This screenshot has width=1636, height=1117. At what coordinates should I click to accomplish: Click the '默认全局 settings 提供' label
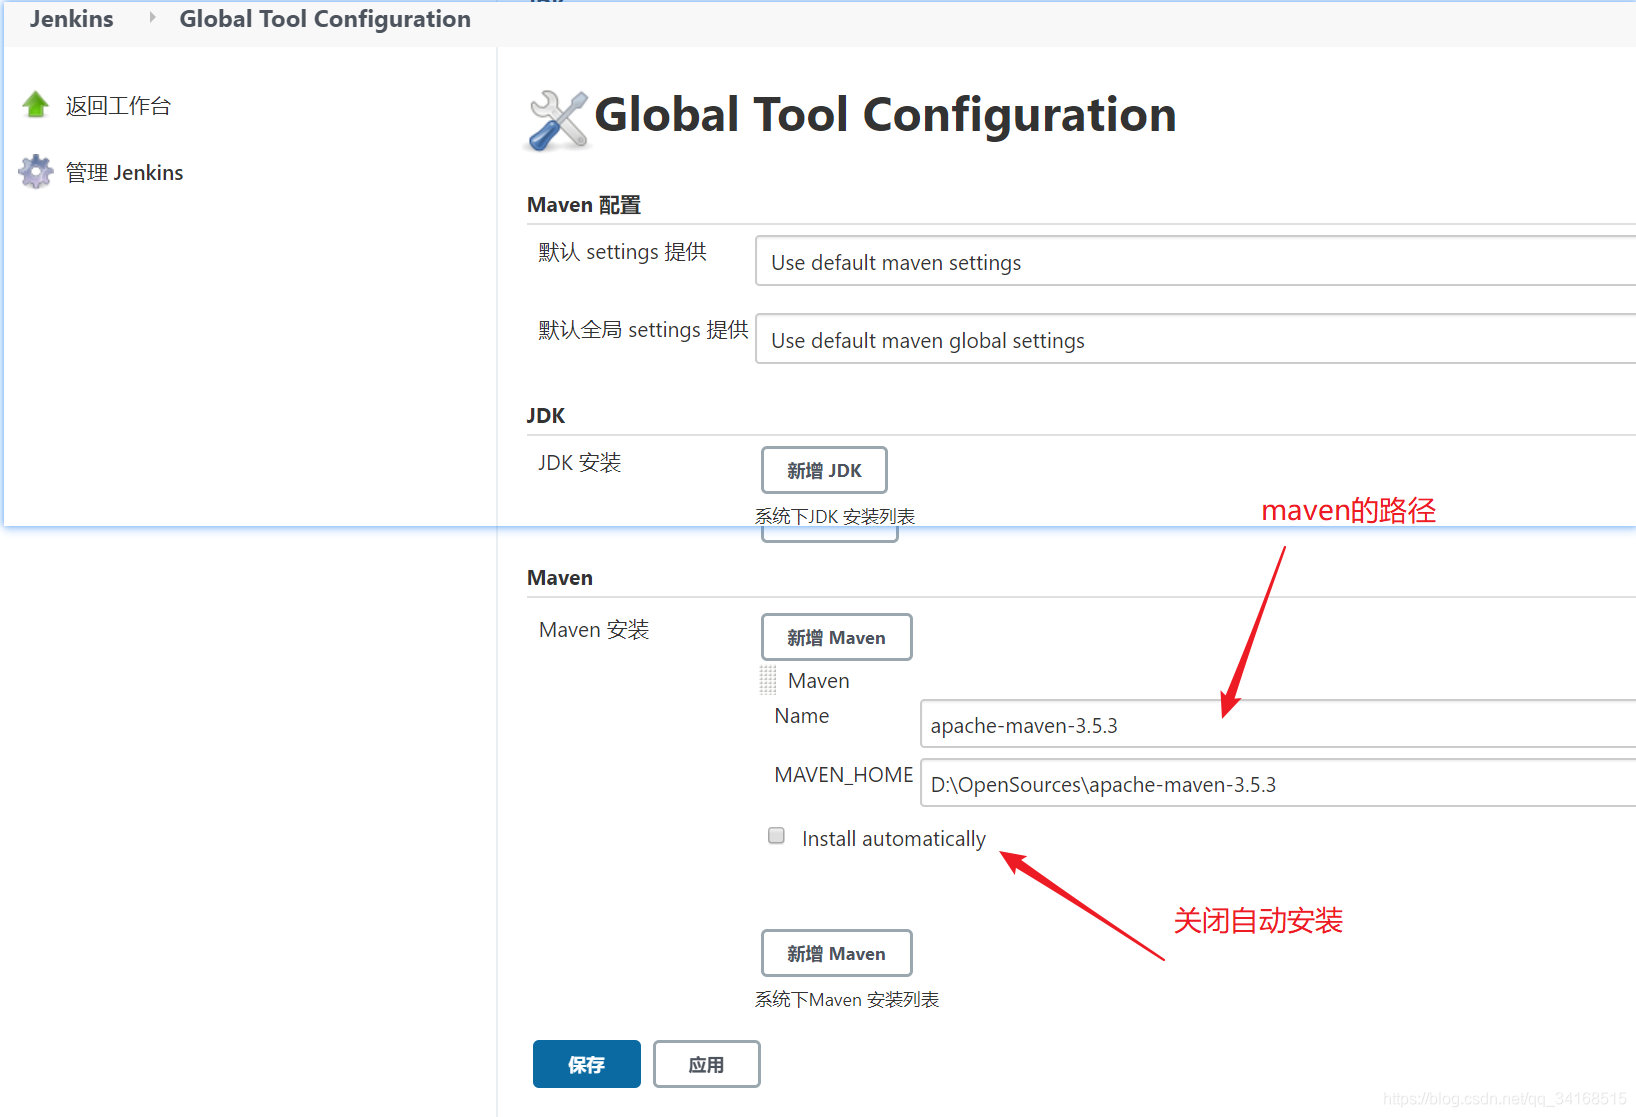pyautogui.click(x=643, y=330)
